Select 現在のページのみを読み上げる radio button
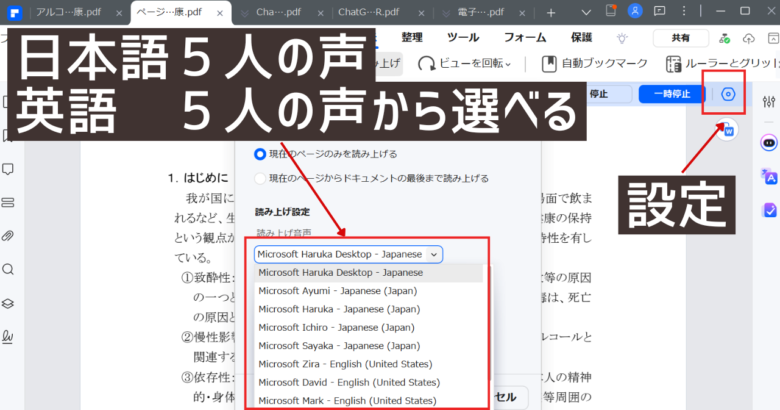780x410 pixels. [x=260, y=154]
